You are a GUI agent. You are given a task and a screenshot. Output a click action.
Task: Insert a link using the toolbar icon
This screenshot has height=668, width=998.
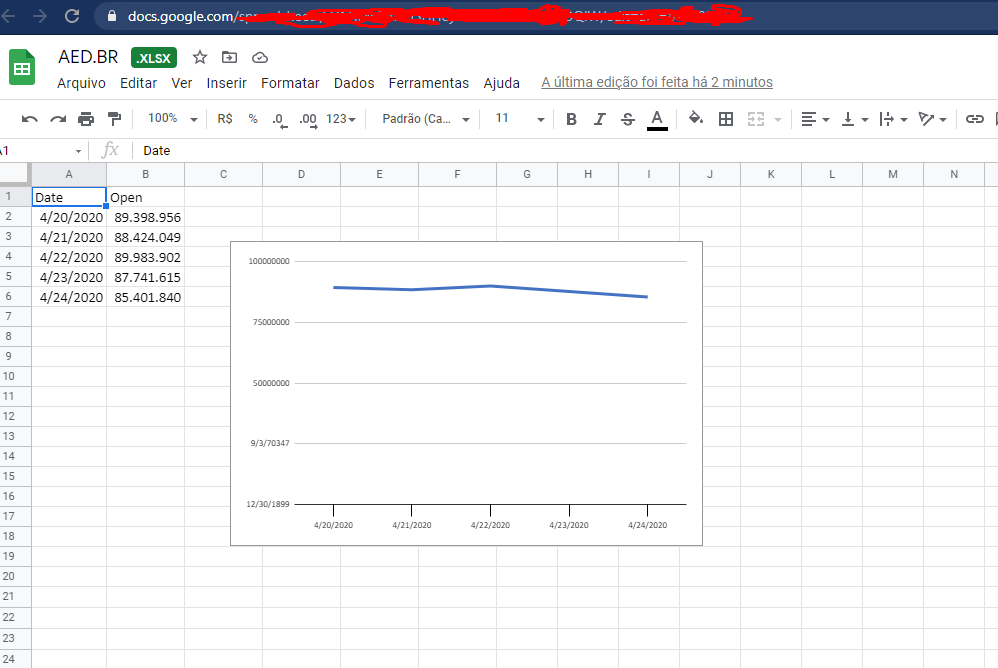coord(975,118)
